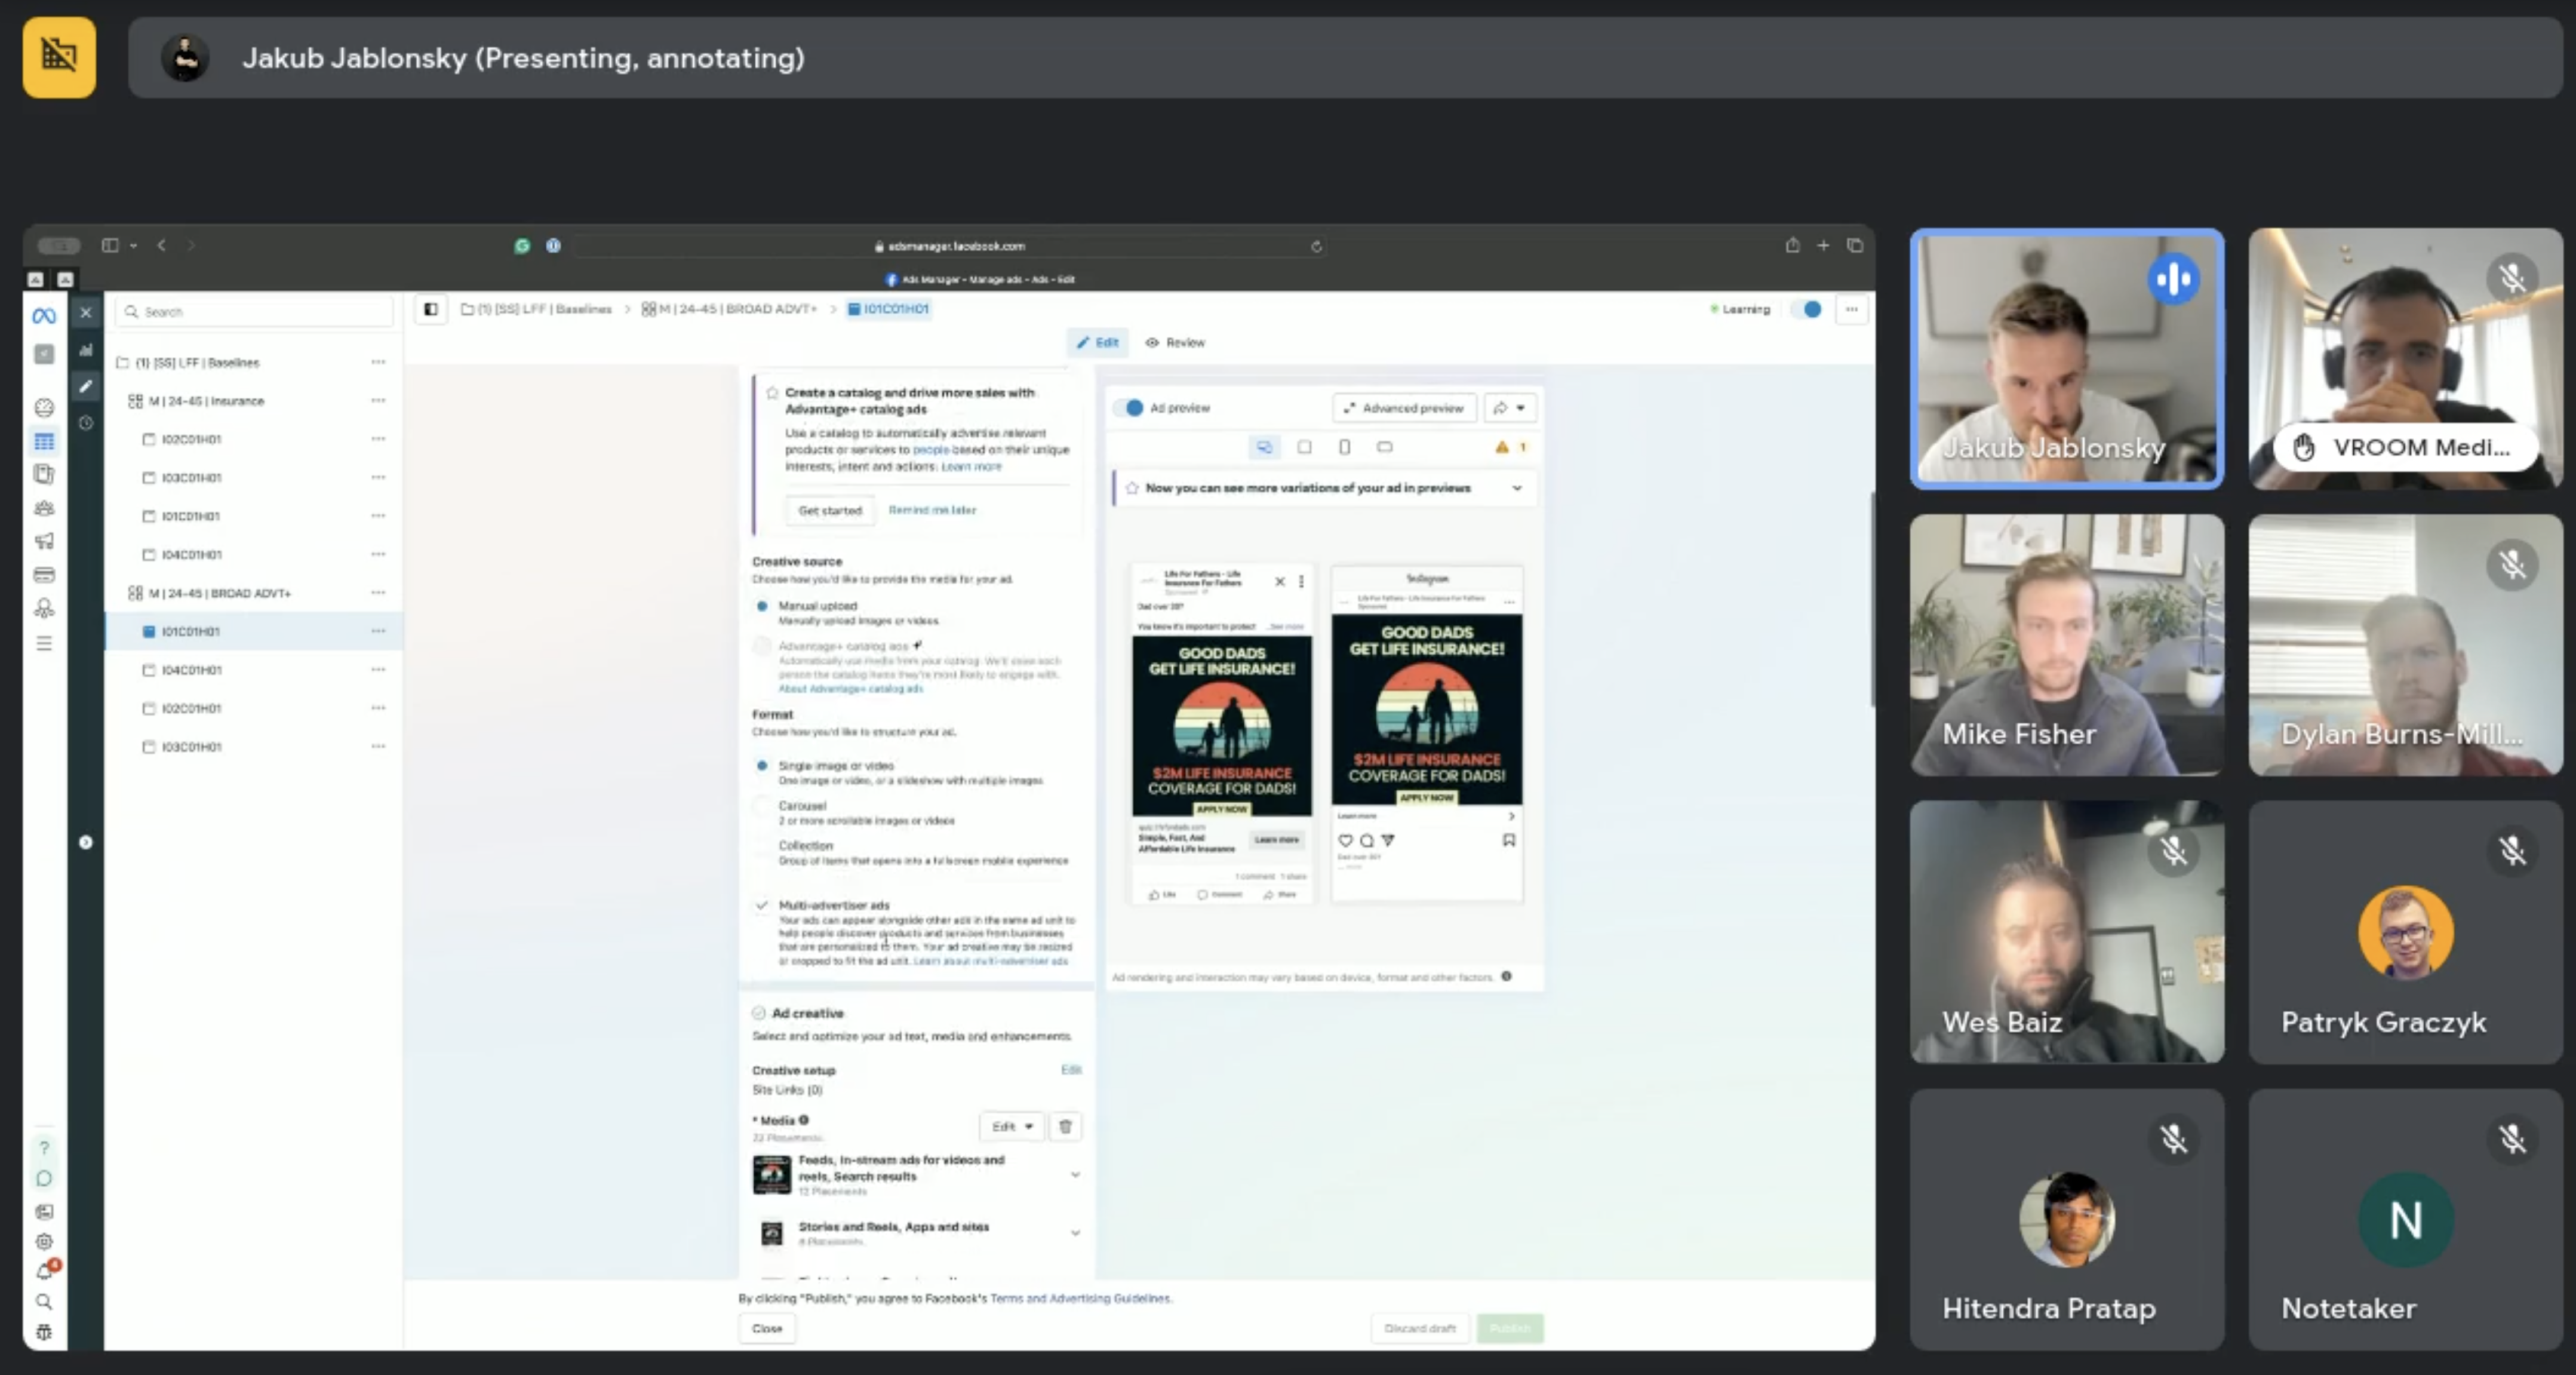The height and width of the screenshot is (1375, 2576).
Task: Delete media with the trash icon
Action: (1065, 1126)
